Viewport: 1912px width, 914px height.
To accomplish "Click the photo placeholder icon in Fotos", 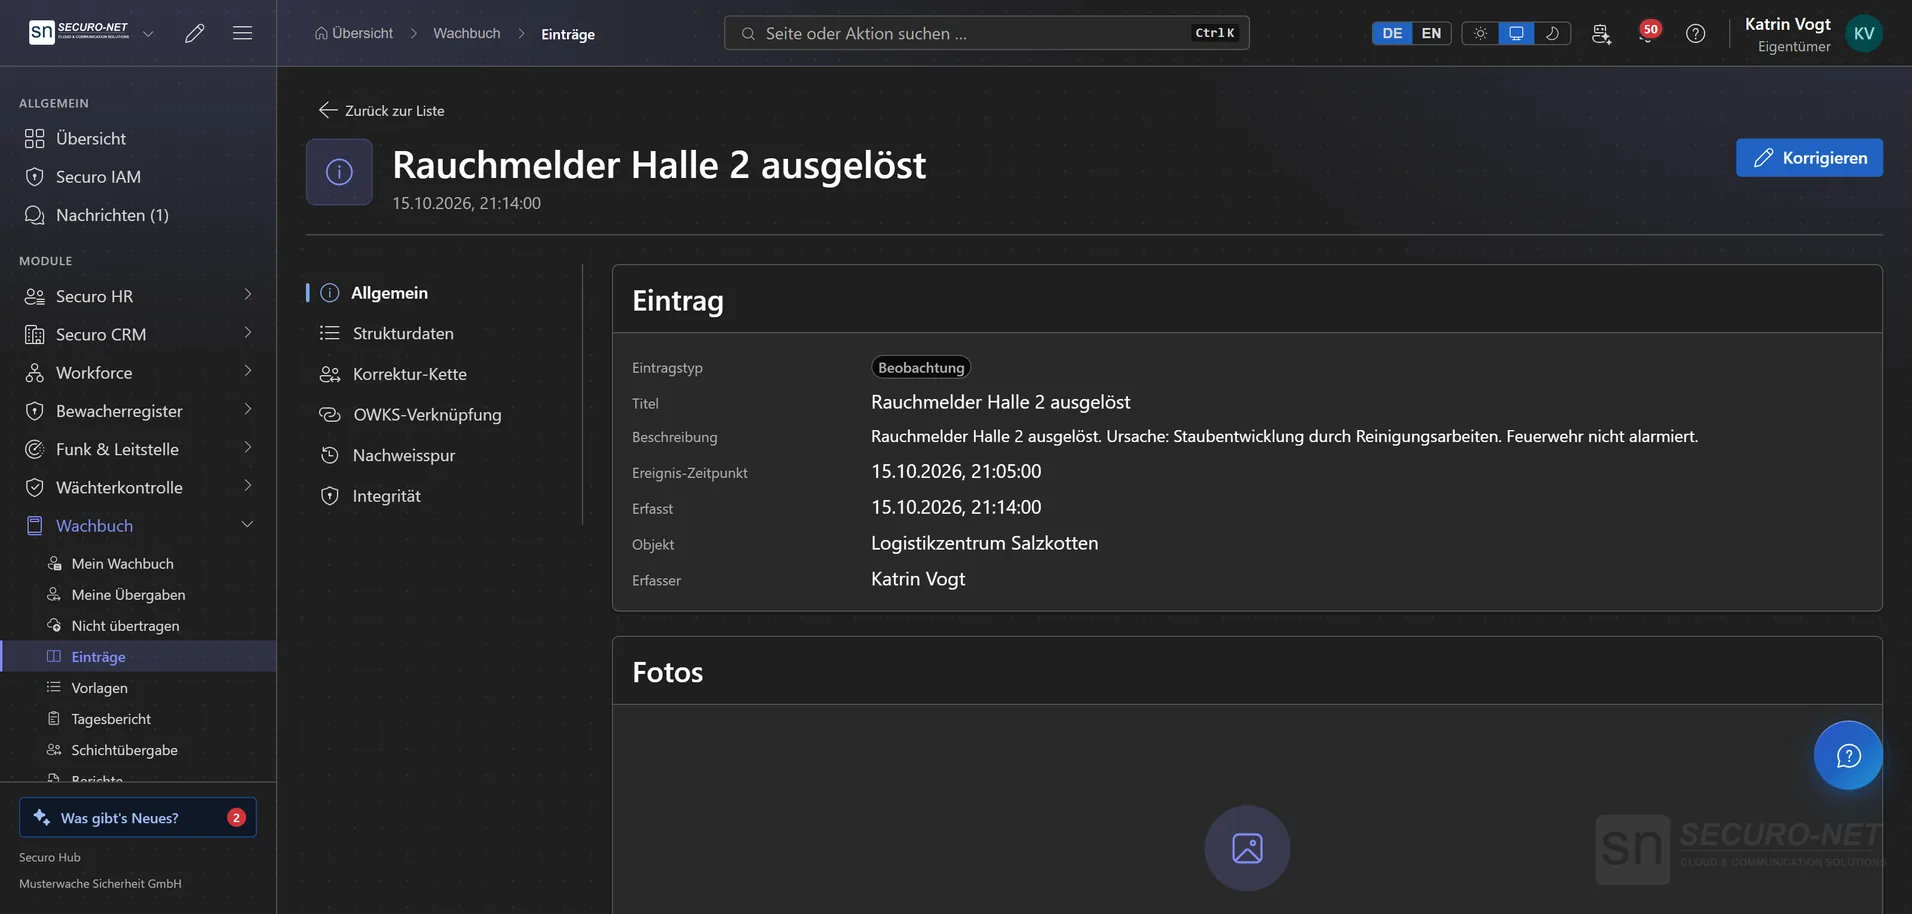I will (x=1247, y=848).
